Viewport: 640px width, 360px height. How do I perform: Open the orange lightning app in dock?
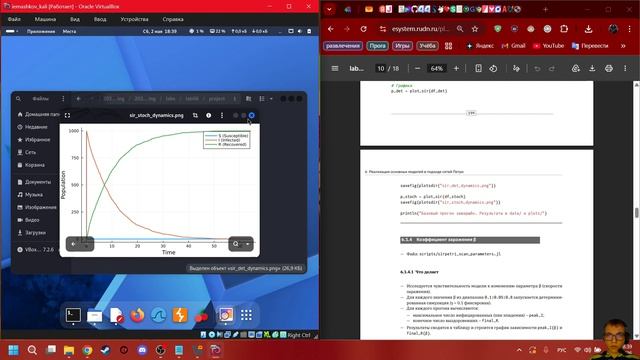[180, 315]
